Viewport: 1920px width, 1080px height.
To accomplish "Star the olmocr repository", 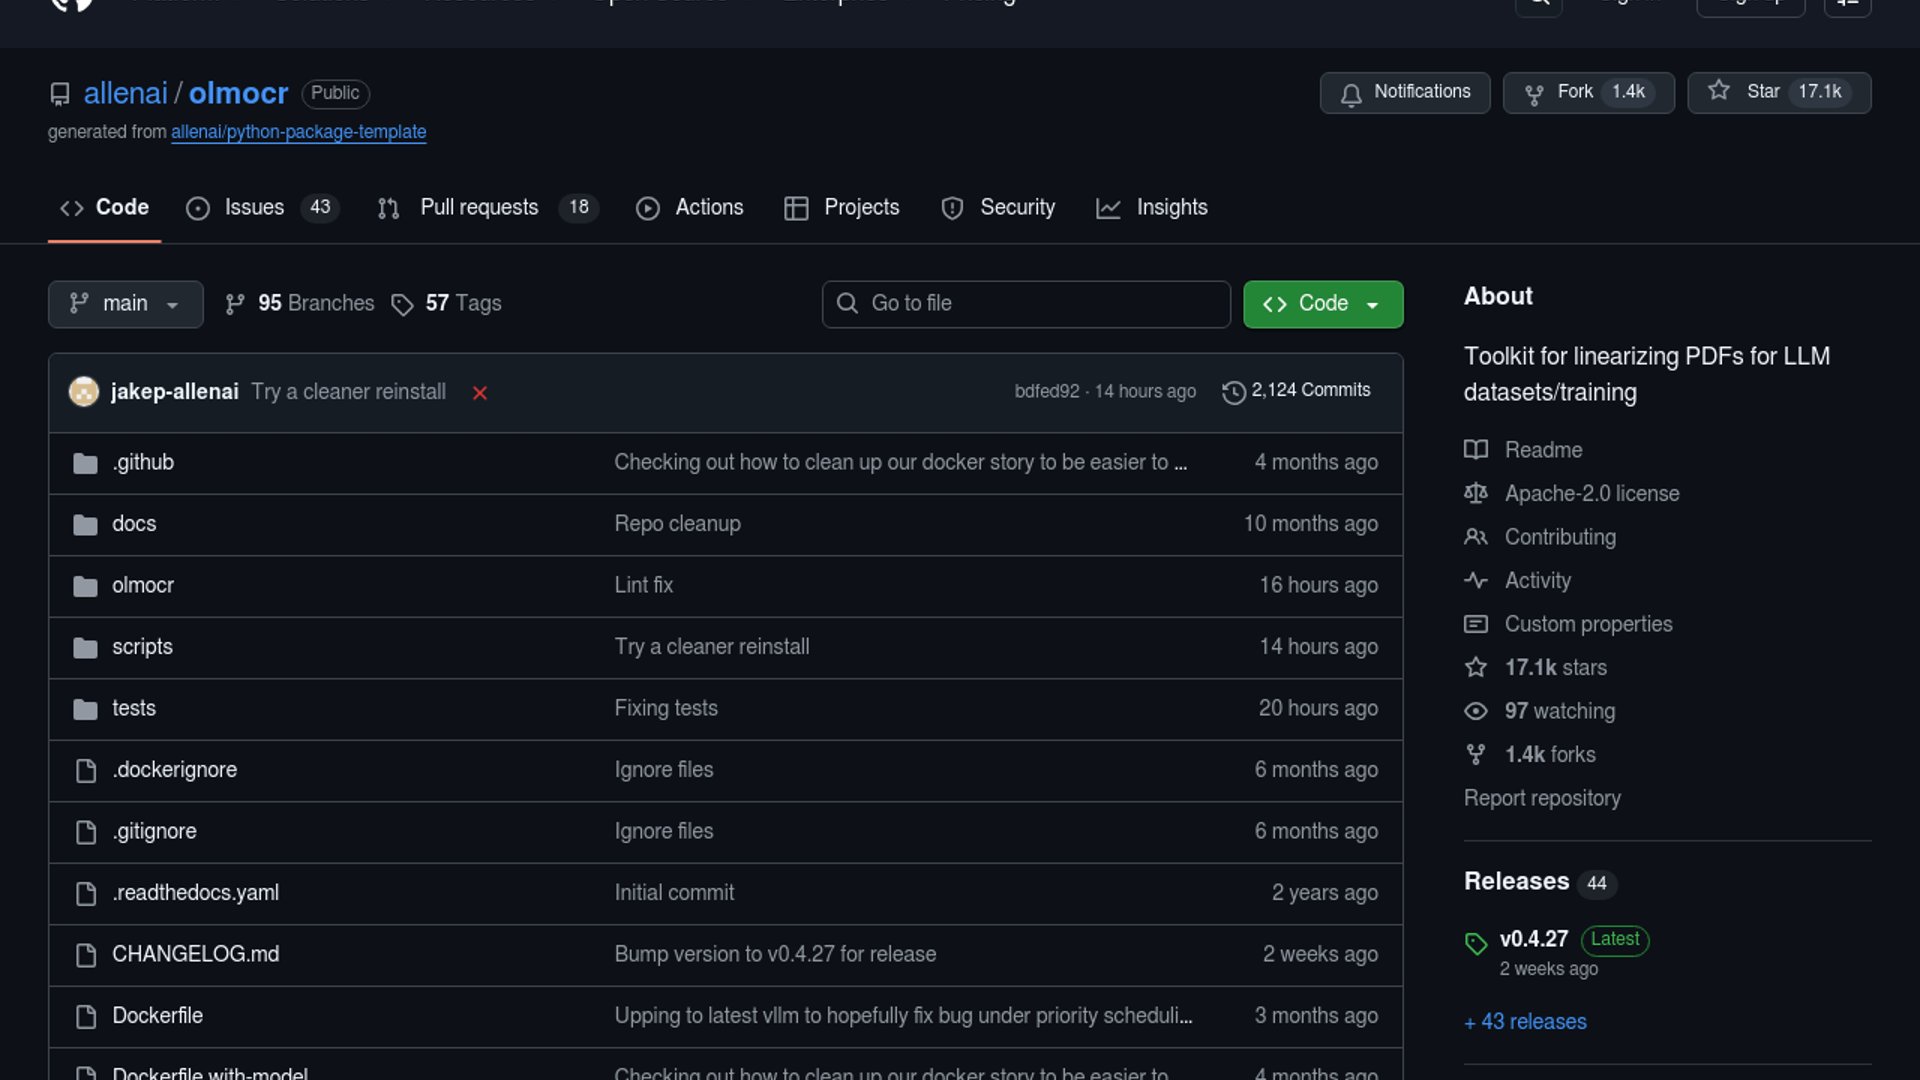I will pyautogui.click(x=1778, y=93).
